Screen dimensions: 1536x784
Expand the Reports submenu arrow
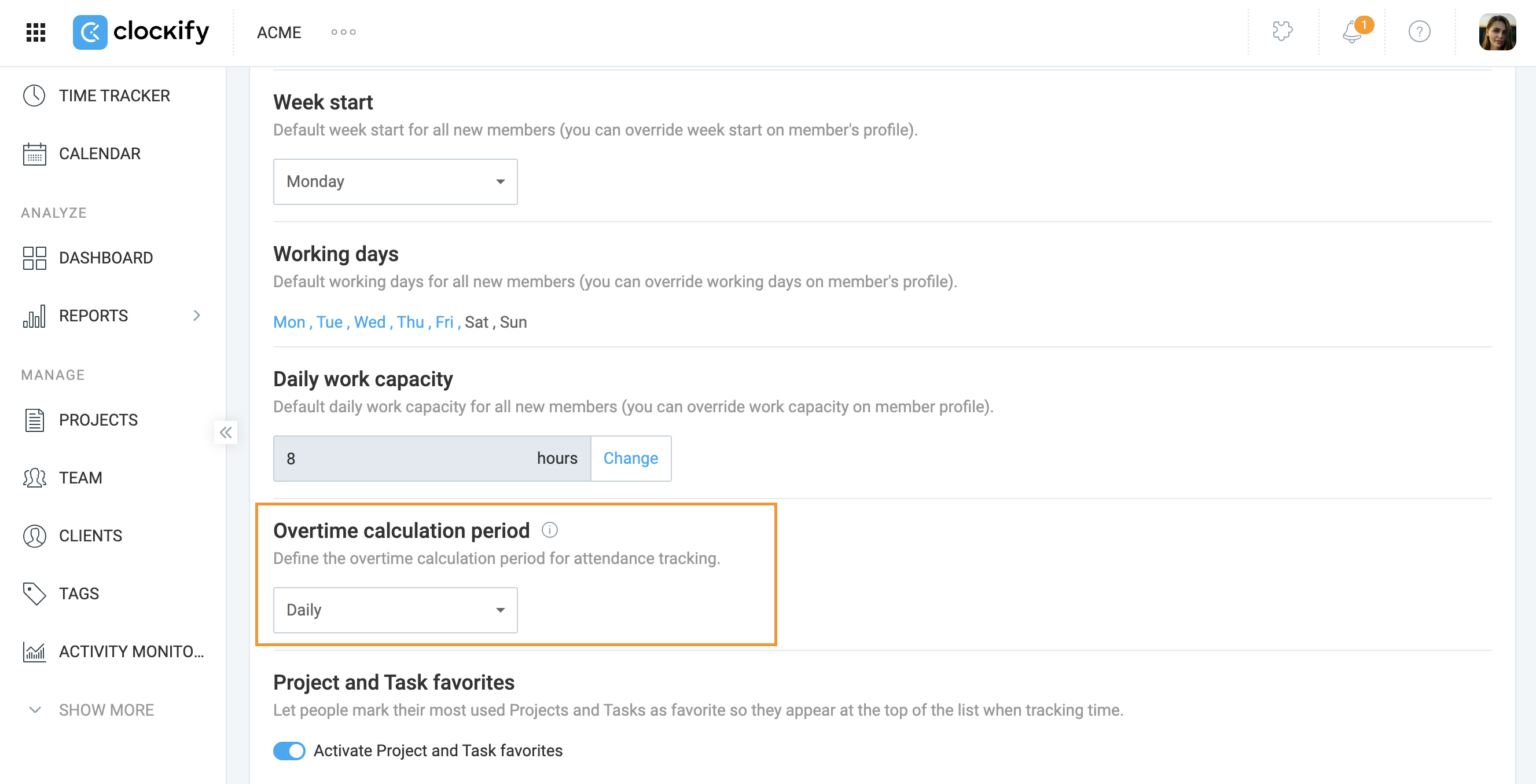196,315
